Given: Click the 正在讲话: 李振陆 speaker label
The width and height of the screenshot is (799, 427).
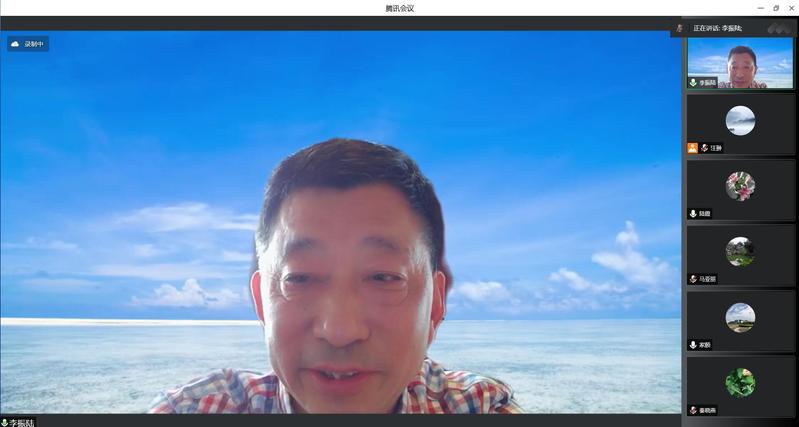Looking at the screenshot, I should (725, 28).
